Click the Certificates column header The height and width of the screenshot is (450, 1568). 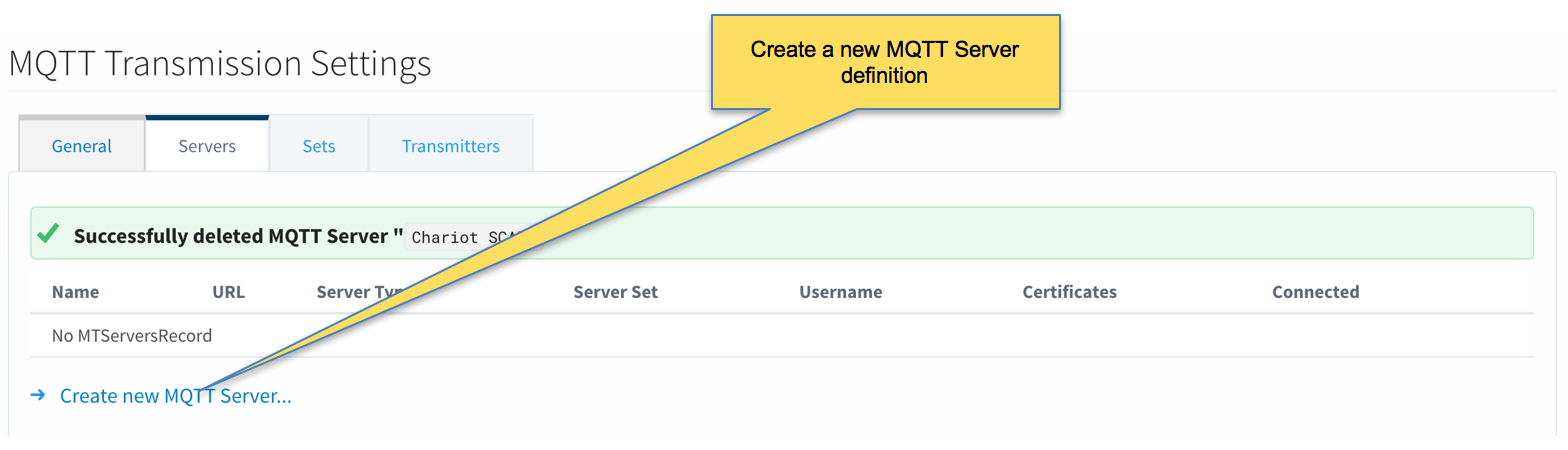coord(1070,292)
